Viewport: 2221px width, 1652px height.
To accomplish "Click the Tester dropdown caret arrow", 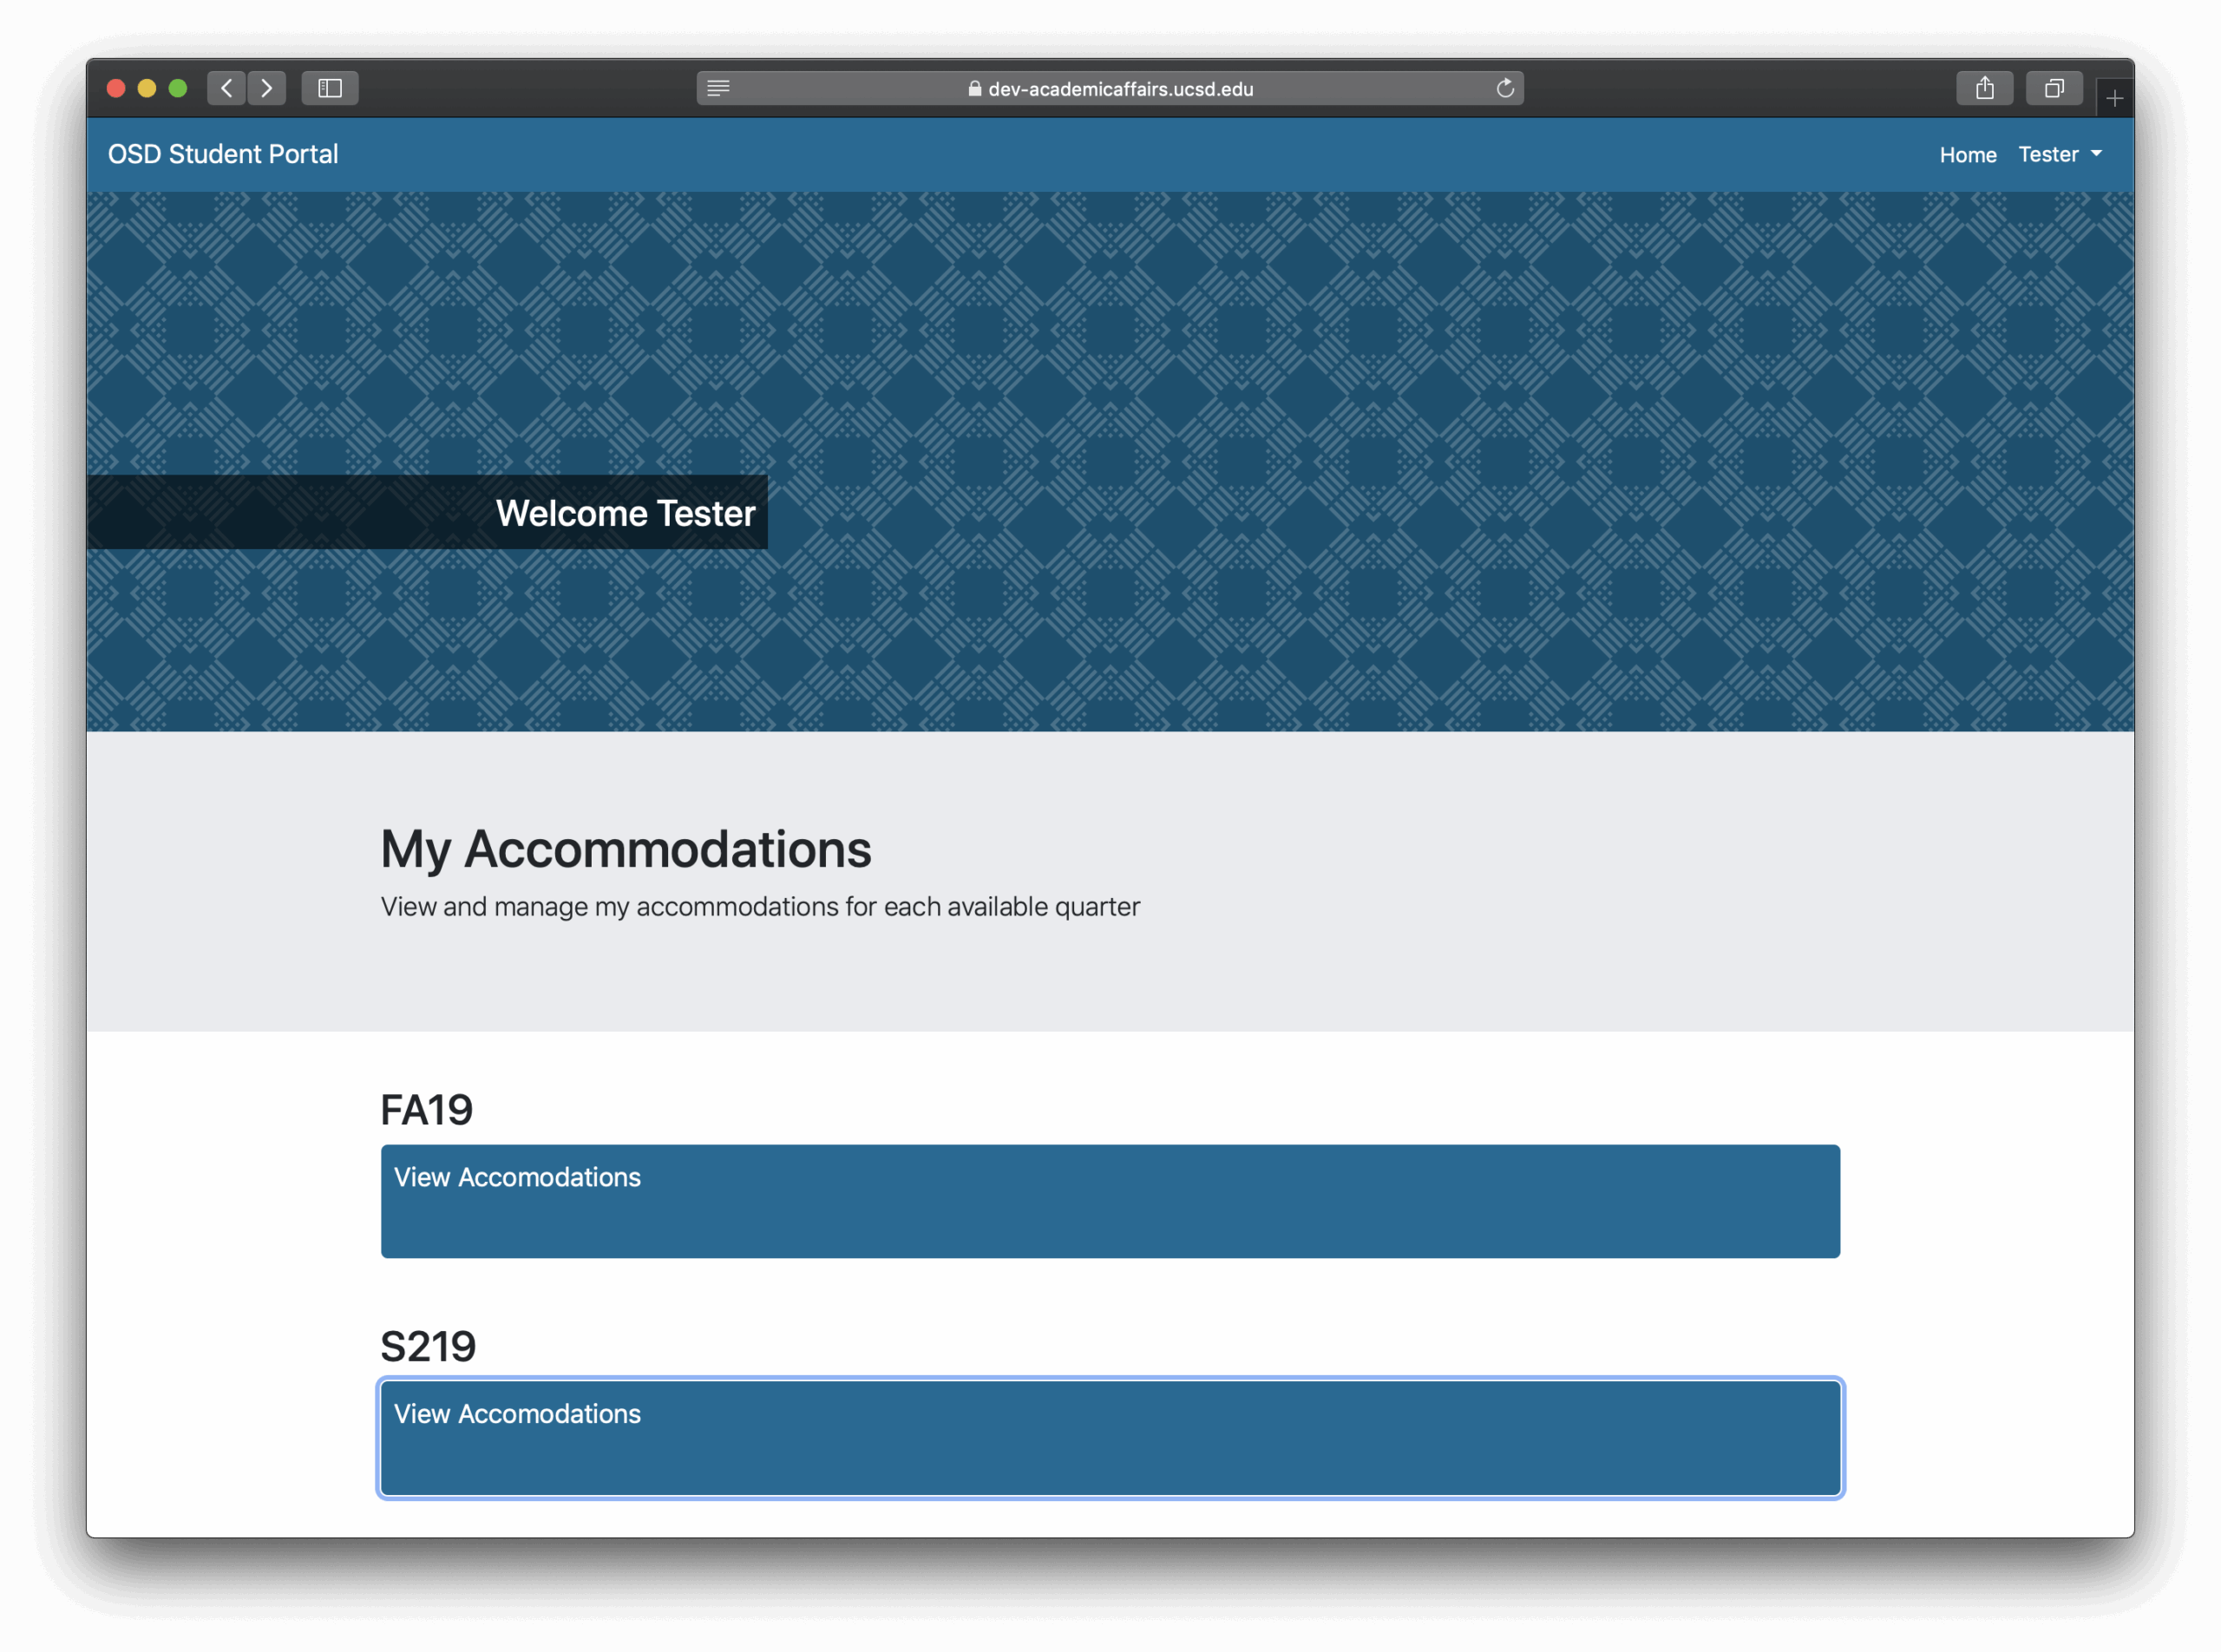I will [2096, 154].
